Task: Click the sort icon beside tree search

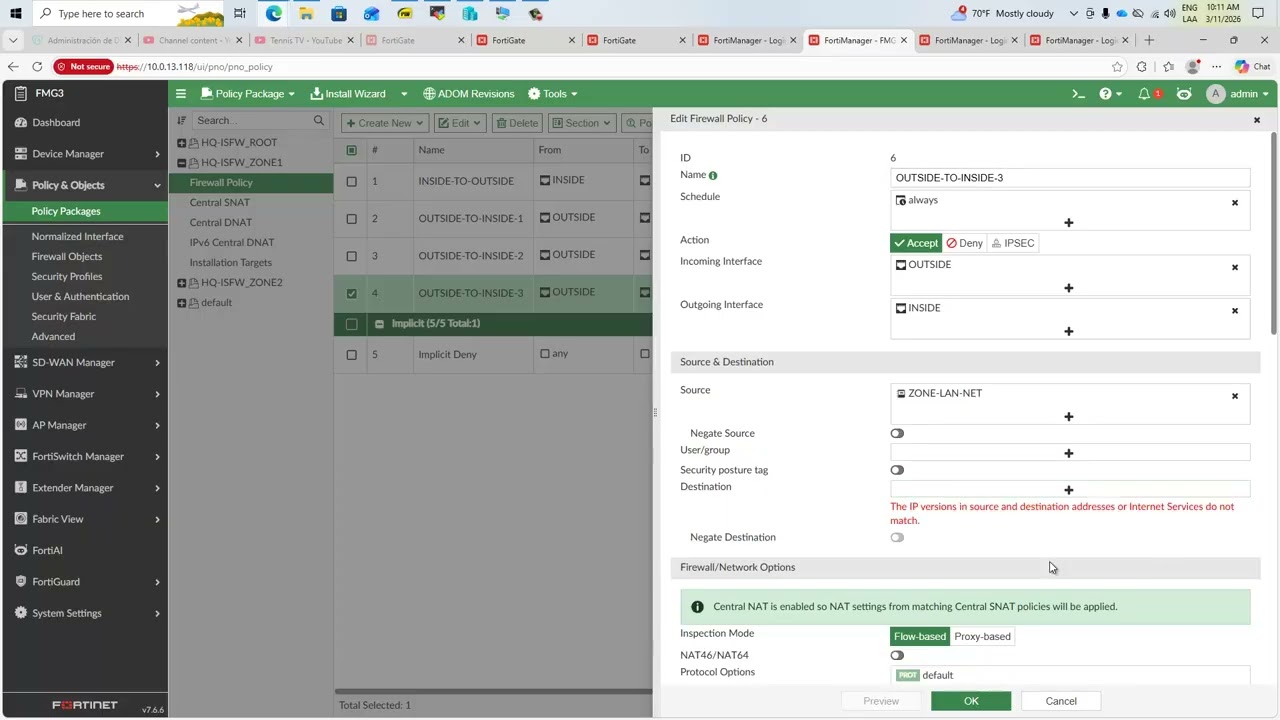Action: click(182, 121)
